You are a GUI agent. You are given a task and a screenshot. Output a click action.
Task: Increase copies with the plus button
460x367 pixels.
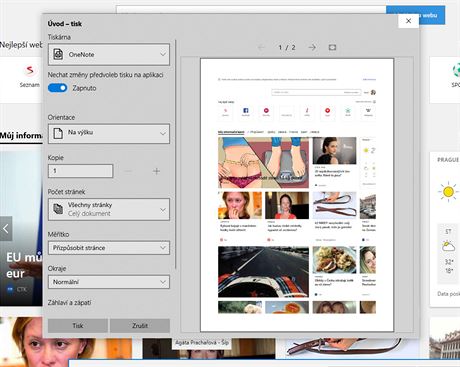156,171
